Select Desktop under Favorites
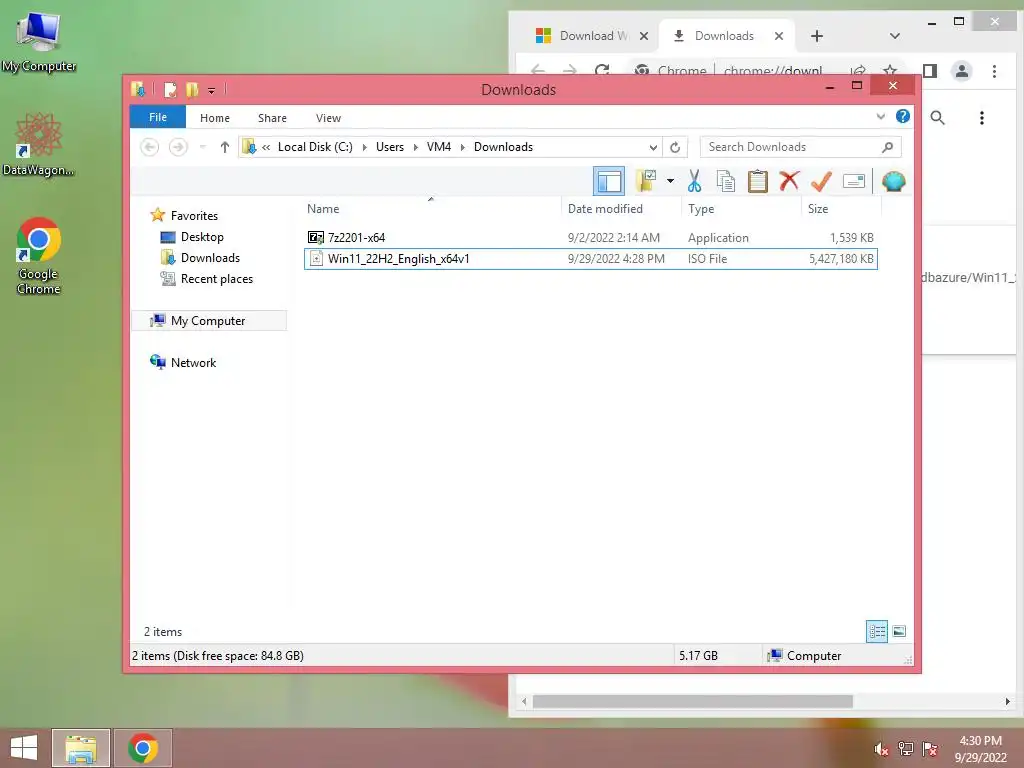This screenshot has width=1024, height=768. click(202, 236)
